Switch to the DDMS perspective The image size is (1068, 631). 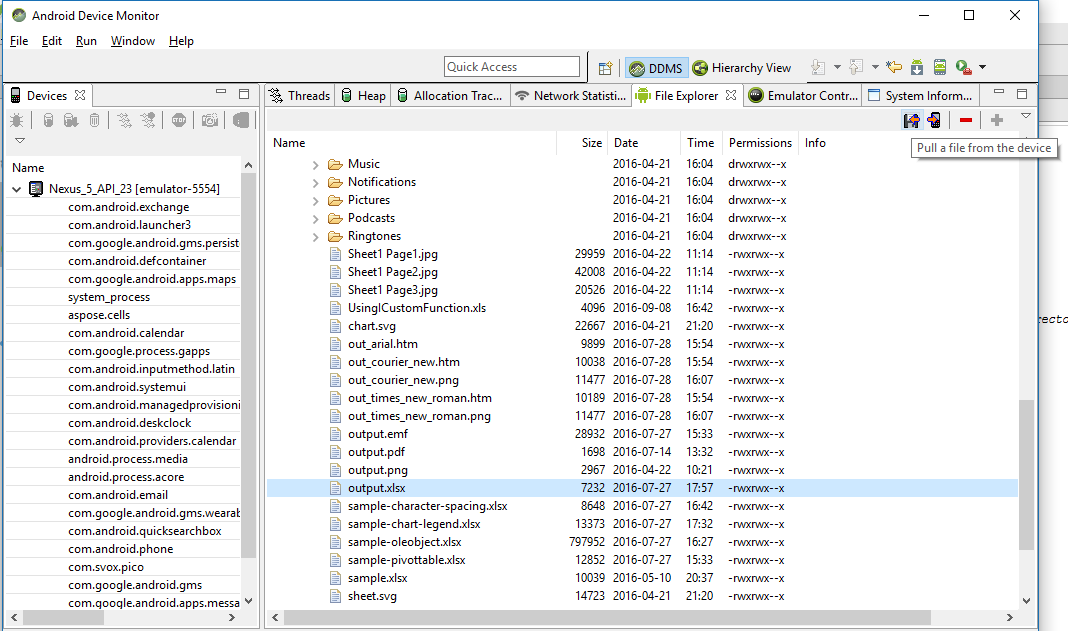pos(655,68)
